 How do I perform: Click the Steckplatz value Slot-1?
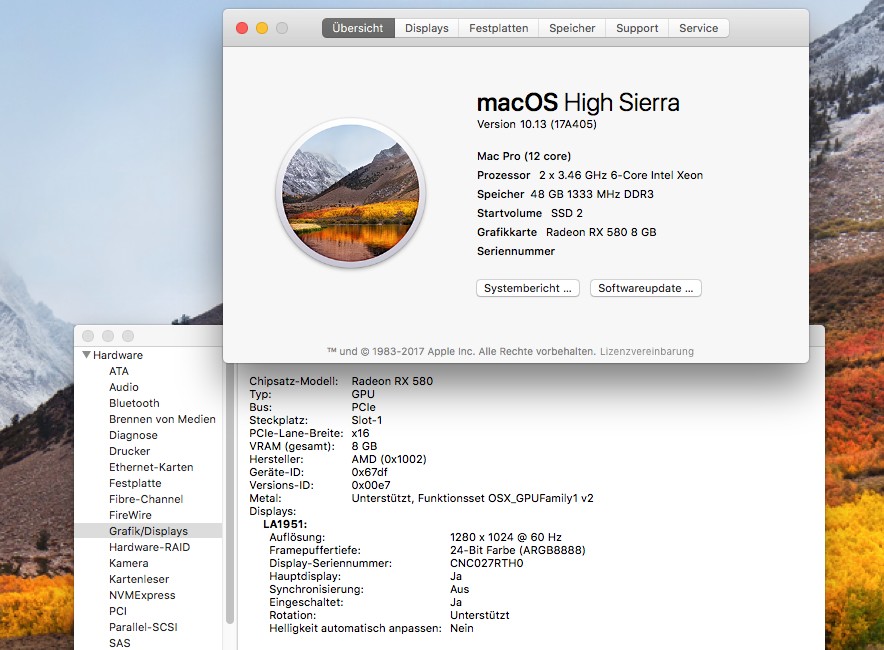[367, 420]
